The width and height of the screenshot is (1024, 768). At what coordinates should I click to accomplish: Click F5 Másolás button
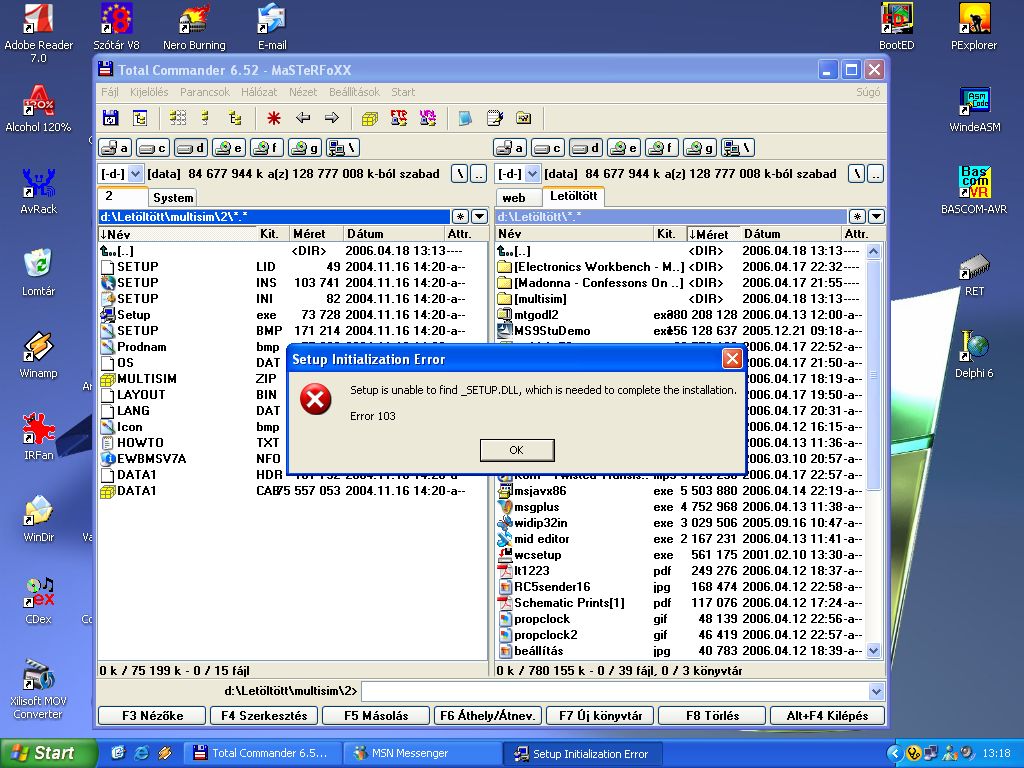(376, 716)
